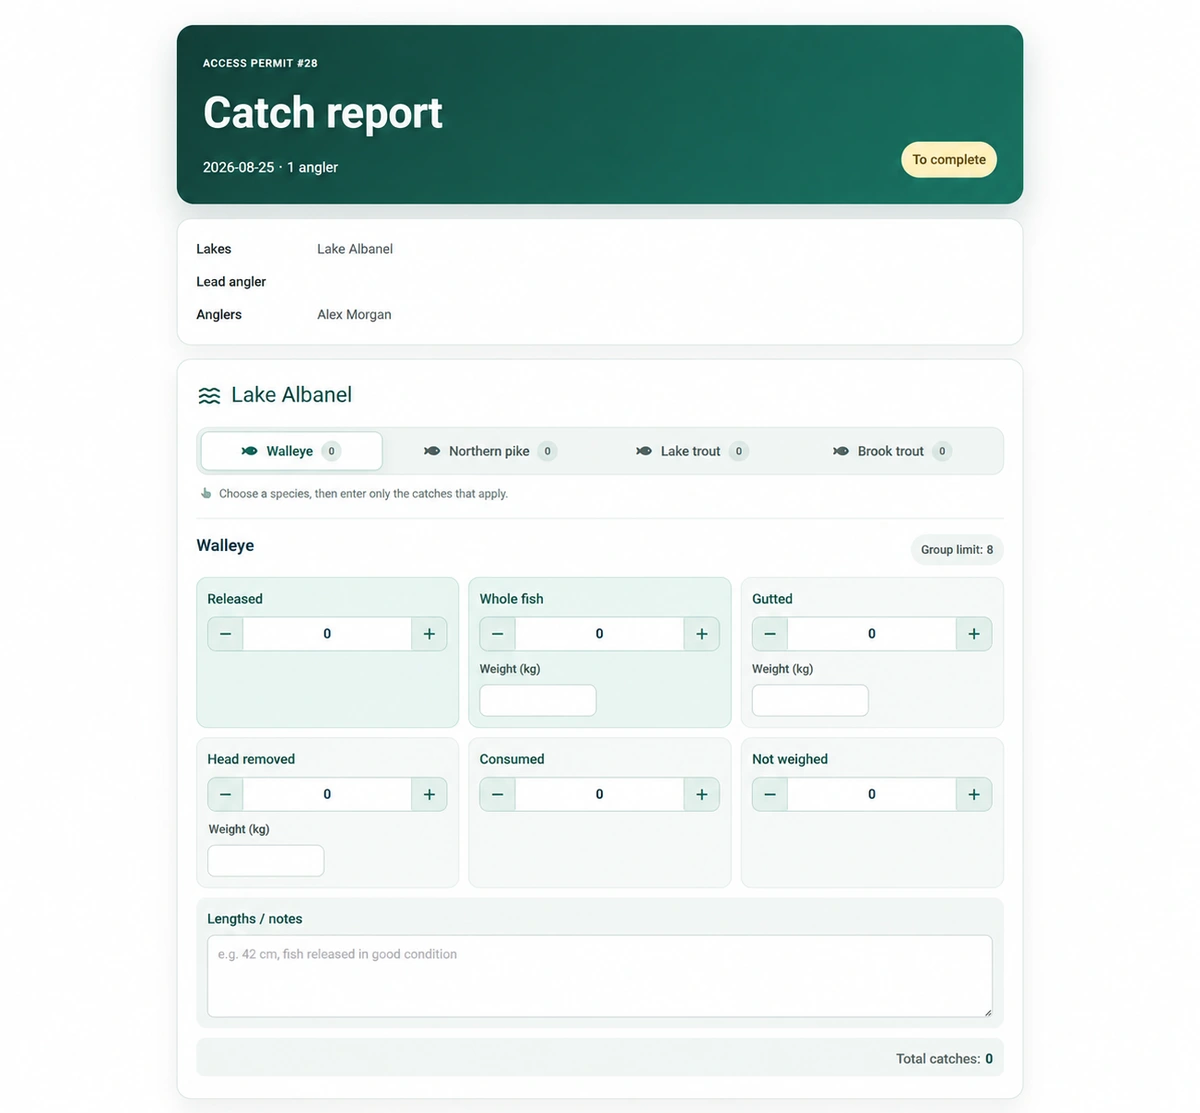Viewport: 1200px width, 1113px height.
Task: Switch to the Northern pike tab
Action: click(490, 451)
